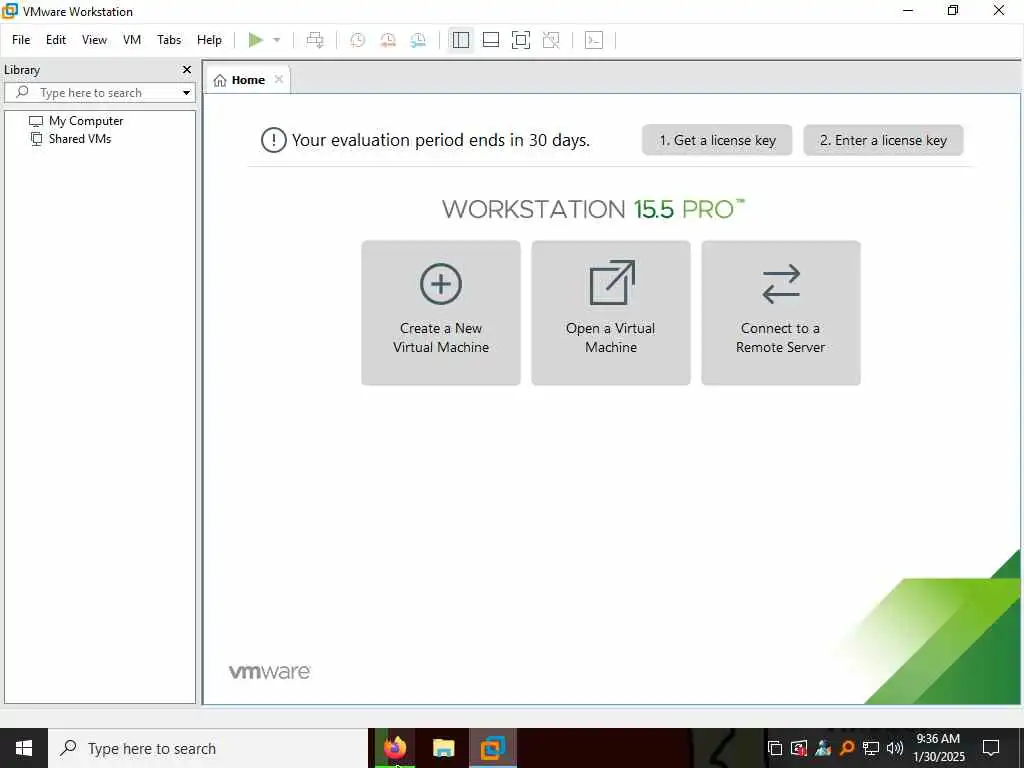Click Create a New Virtual Machine tile
Image resolution: width=1024 pixels, height=768 pixels.
point(441,313)
